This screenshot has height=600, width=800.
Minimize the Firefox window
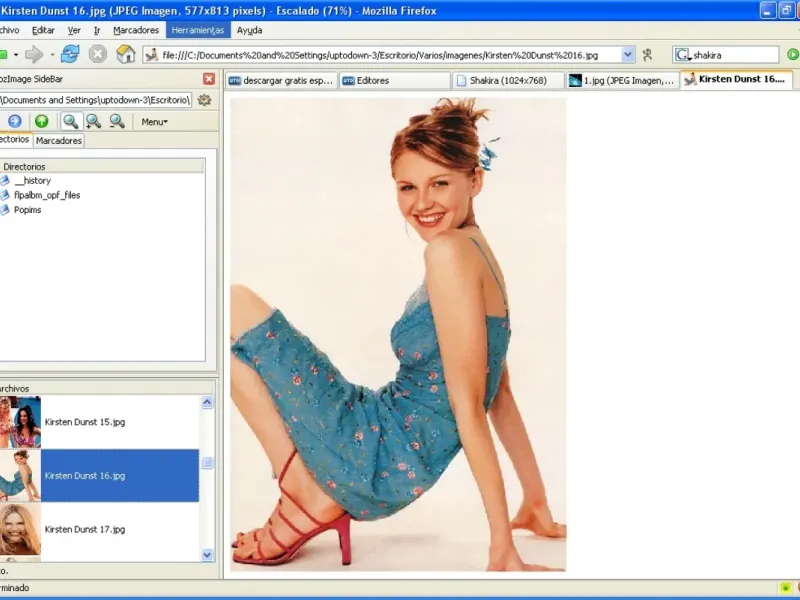768,10
